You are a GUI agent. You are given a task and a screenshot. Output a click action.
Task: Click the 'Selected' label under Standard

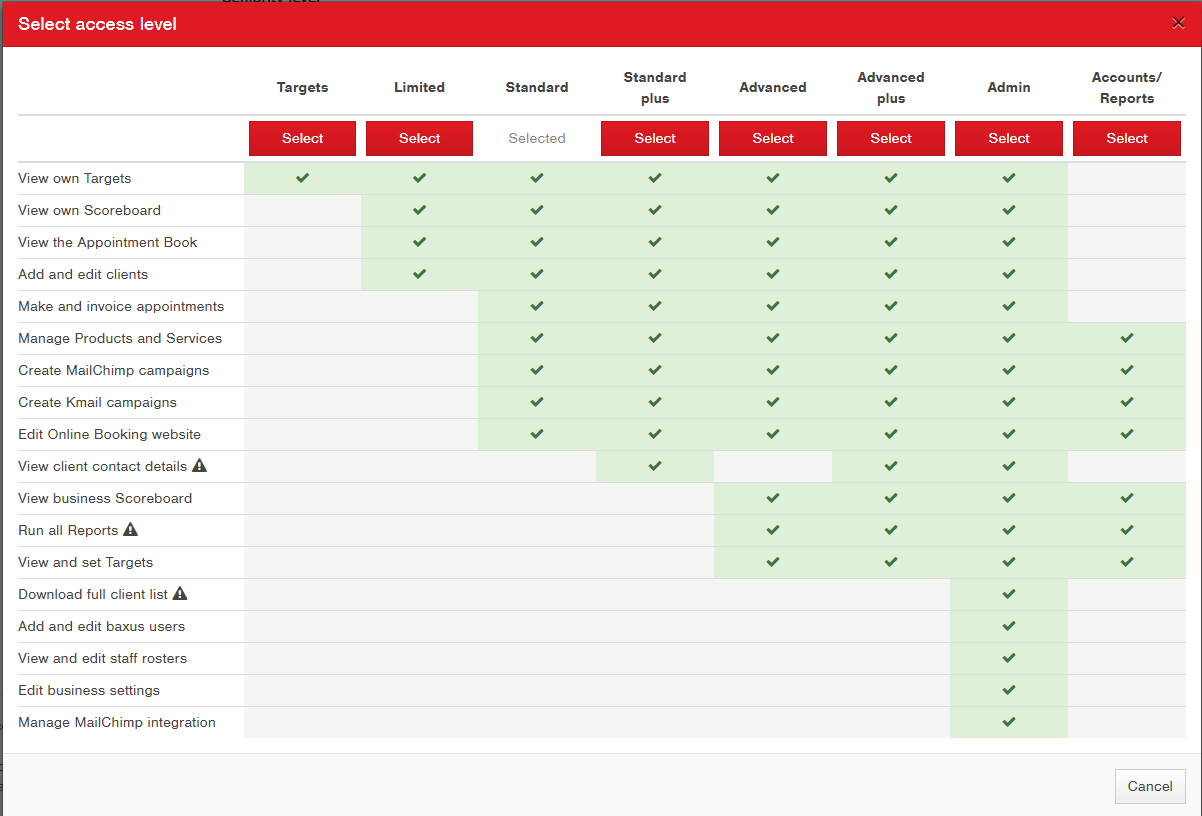pyautogui.click(x=537, y=139)
